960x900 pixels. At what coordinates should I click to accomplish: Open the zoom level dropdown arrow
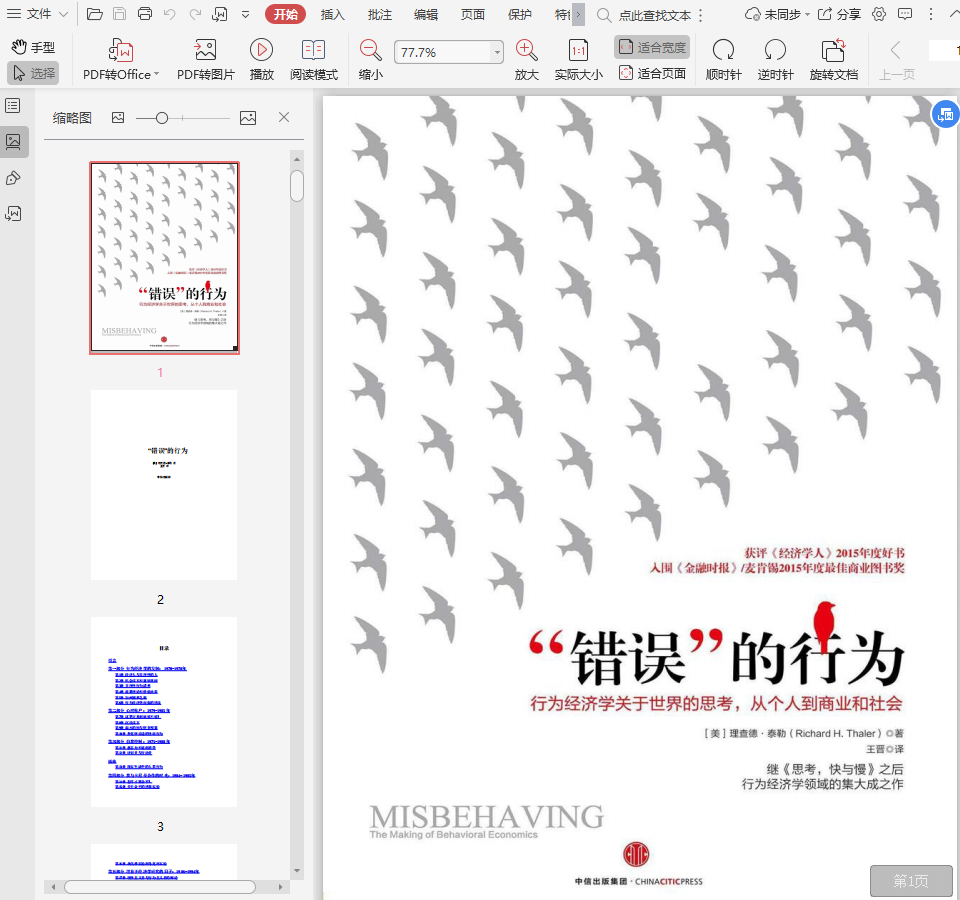click(497, 53)
